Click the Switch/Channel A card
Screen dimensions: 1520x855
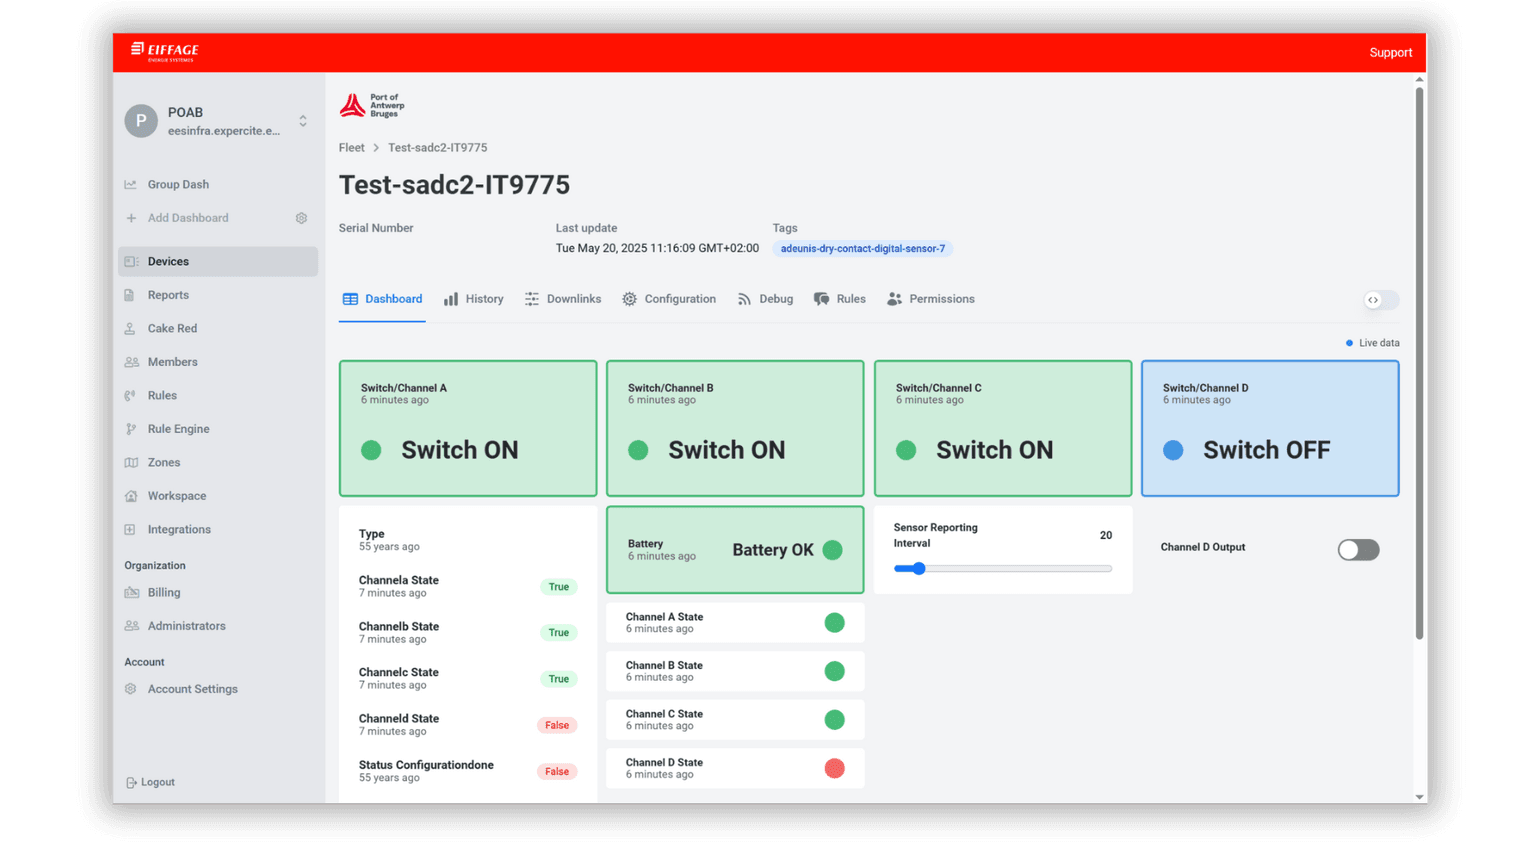point(468,428)
